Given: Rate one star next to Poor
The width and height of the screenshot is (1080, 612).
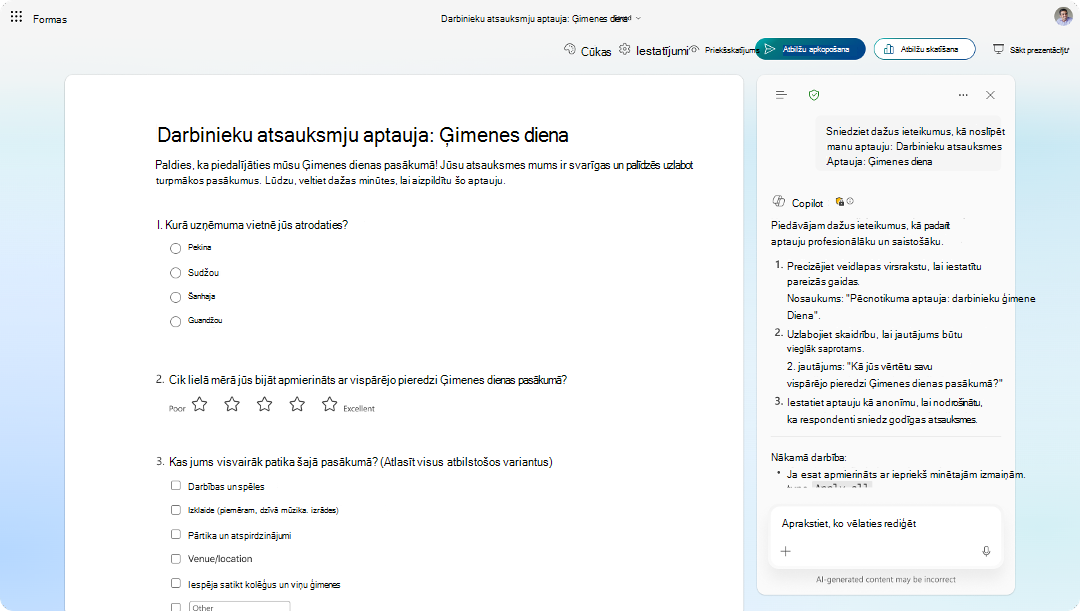Looking at the screenshot, I should (x=200, y=404).
